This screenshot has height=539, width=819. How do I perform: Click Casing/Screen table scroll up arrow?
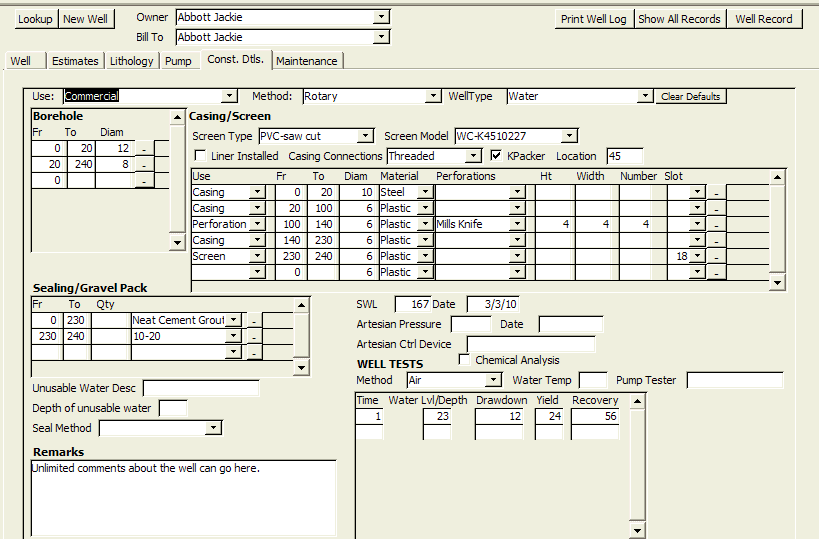[778, 177]
